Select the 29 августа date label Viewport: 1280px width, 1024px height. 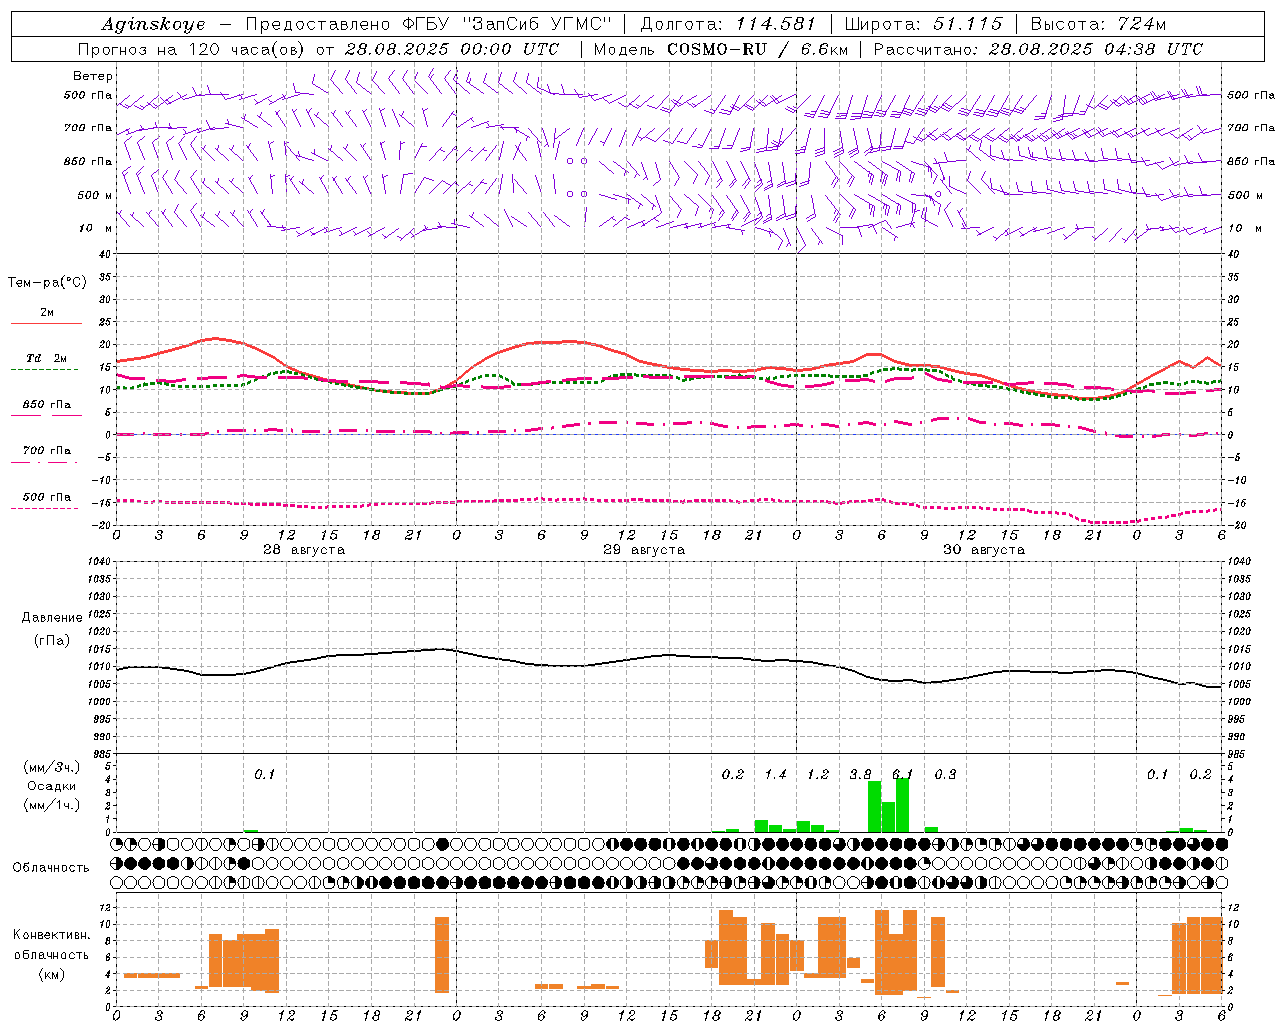(x=644, y=550)
